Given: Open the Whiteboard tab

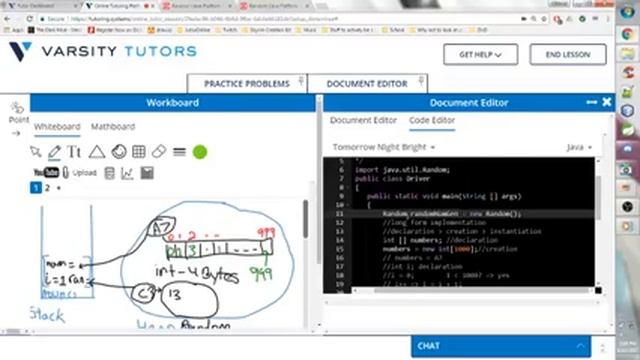Looking at the screenshot, I should 57,127.
